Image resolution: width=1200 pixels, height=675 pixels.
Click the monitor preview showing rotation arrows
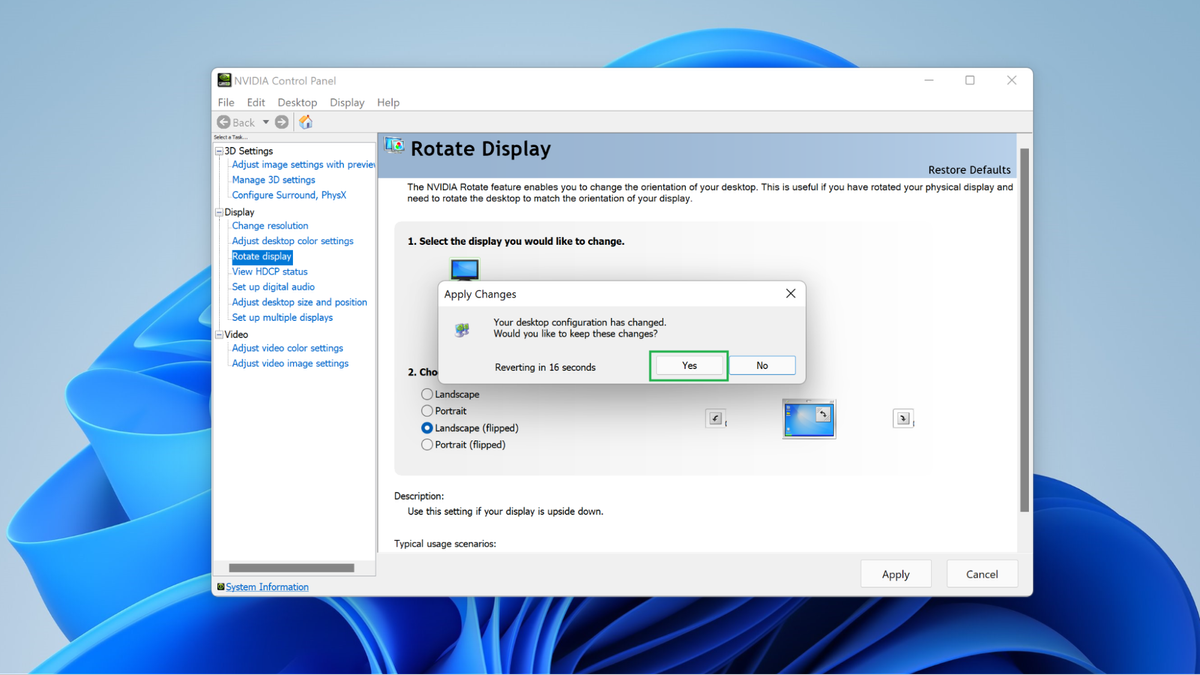point(808,418)
